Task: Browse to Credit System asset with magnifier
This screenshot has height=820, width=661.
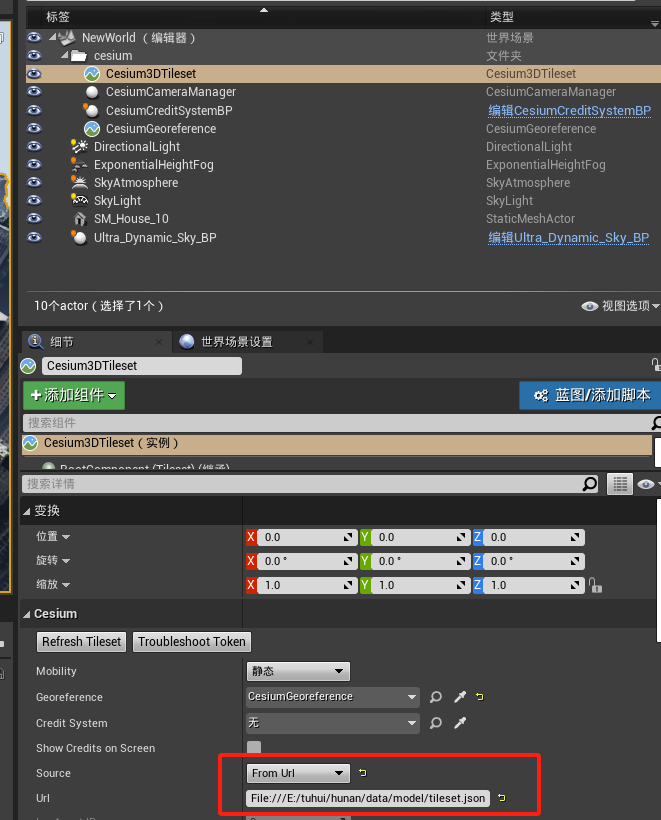Action: tap(436, 723)
